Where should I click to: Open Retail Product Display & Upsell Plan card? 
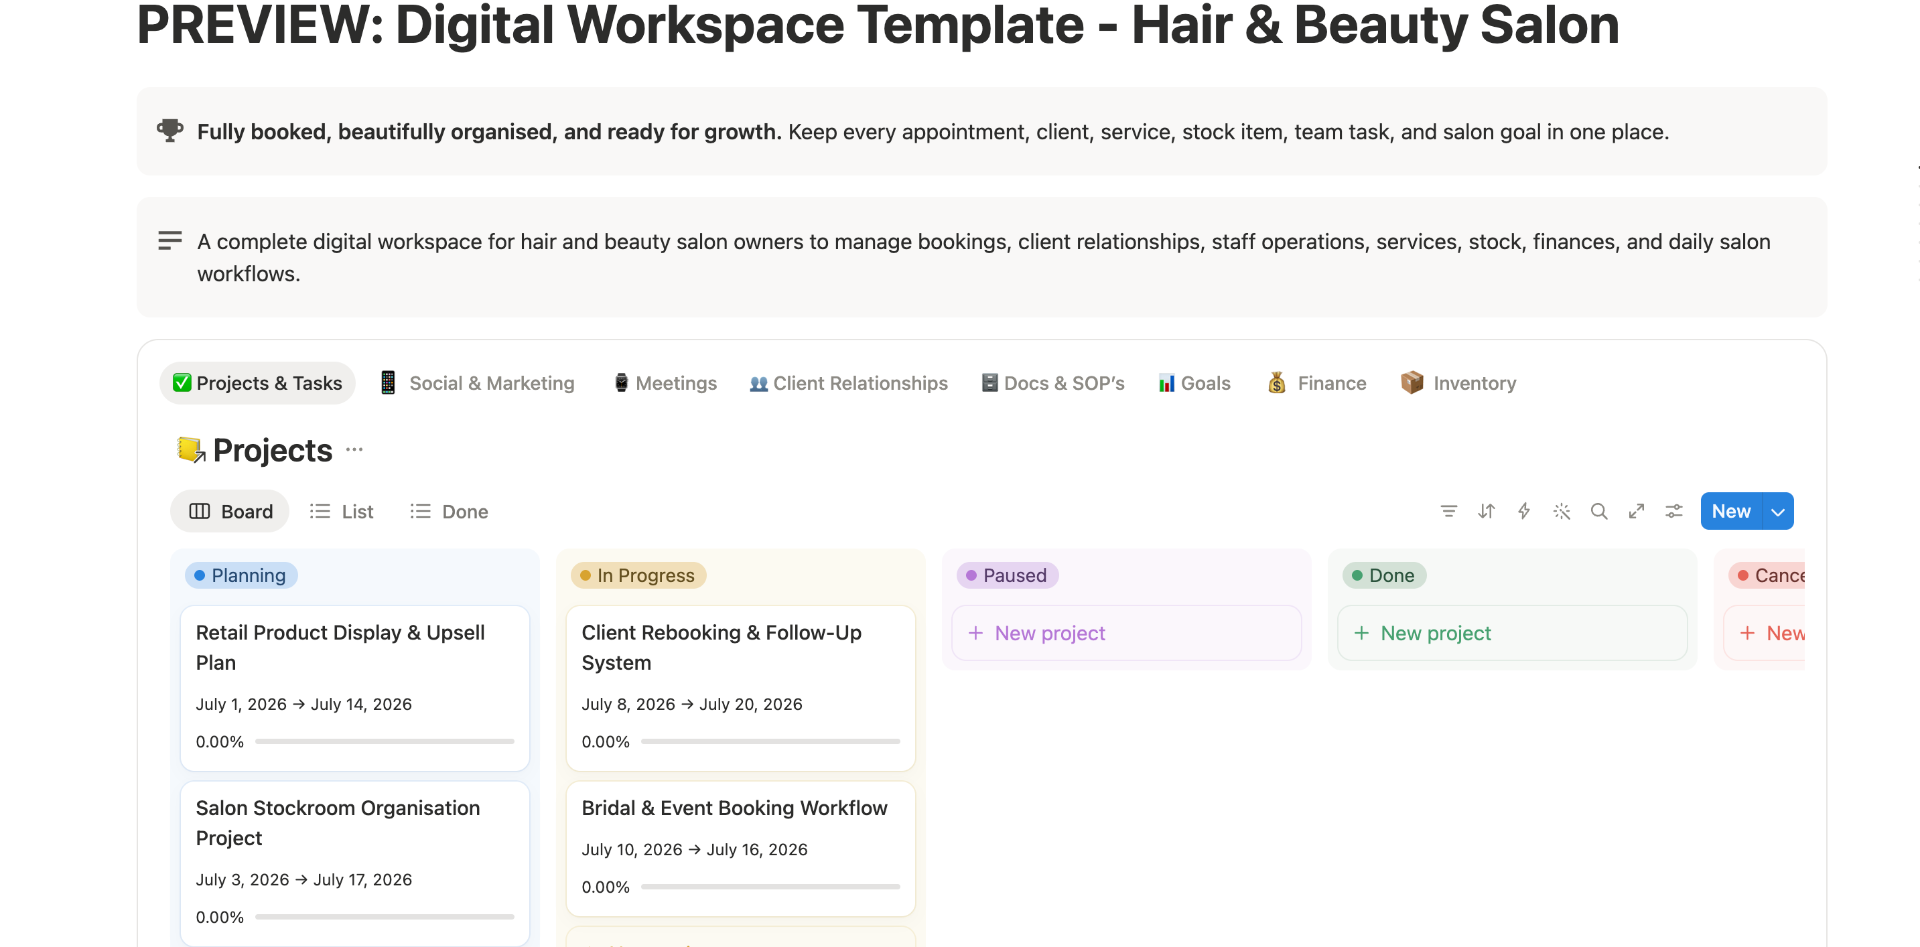tap(355, 688)
